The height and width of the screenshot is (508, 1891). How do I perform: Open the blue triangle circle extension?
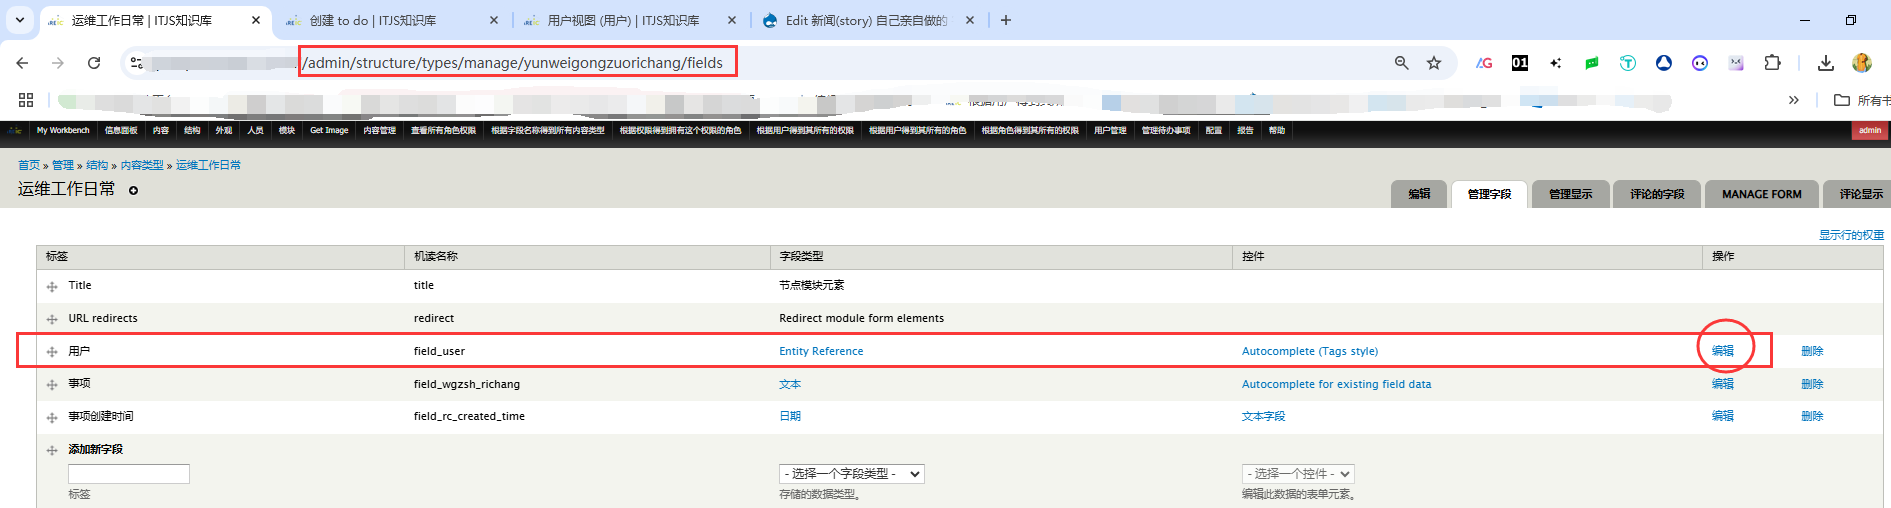tap(1664, 63)
